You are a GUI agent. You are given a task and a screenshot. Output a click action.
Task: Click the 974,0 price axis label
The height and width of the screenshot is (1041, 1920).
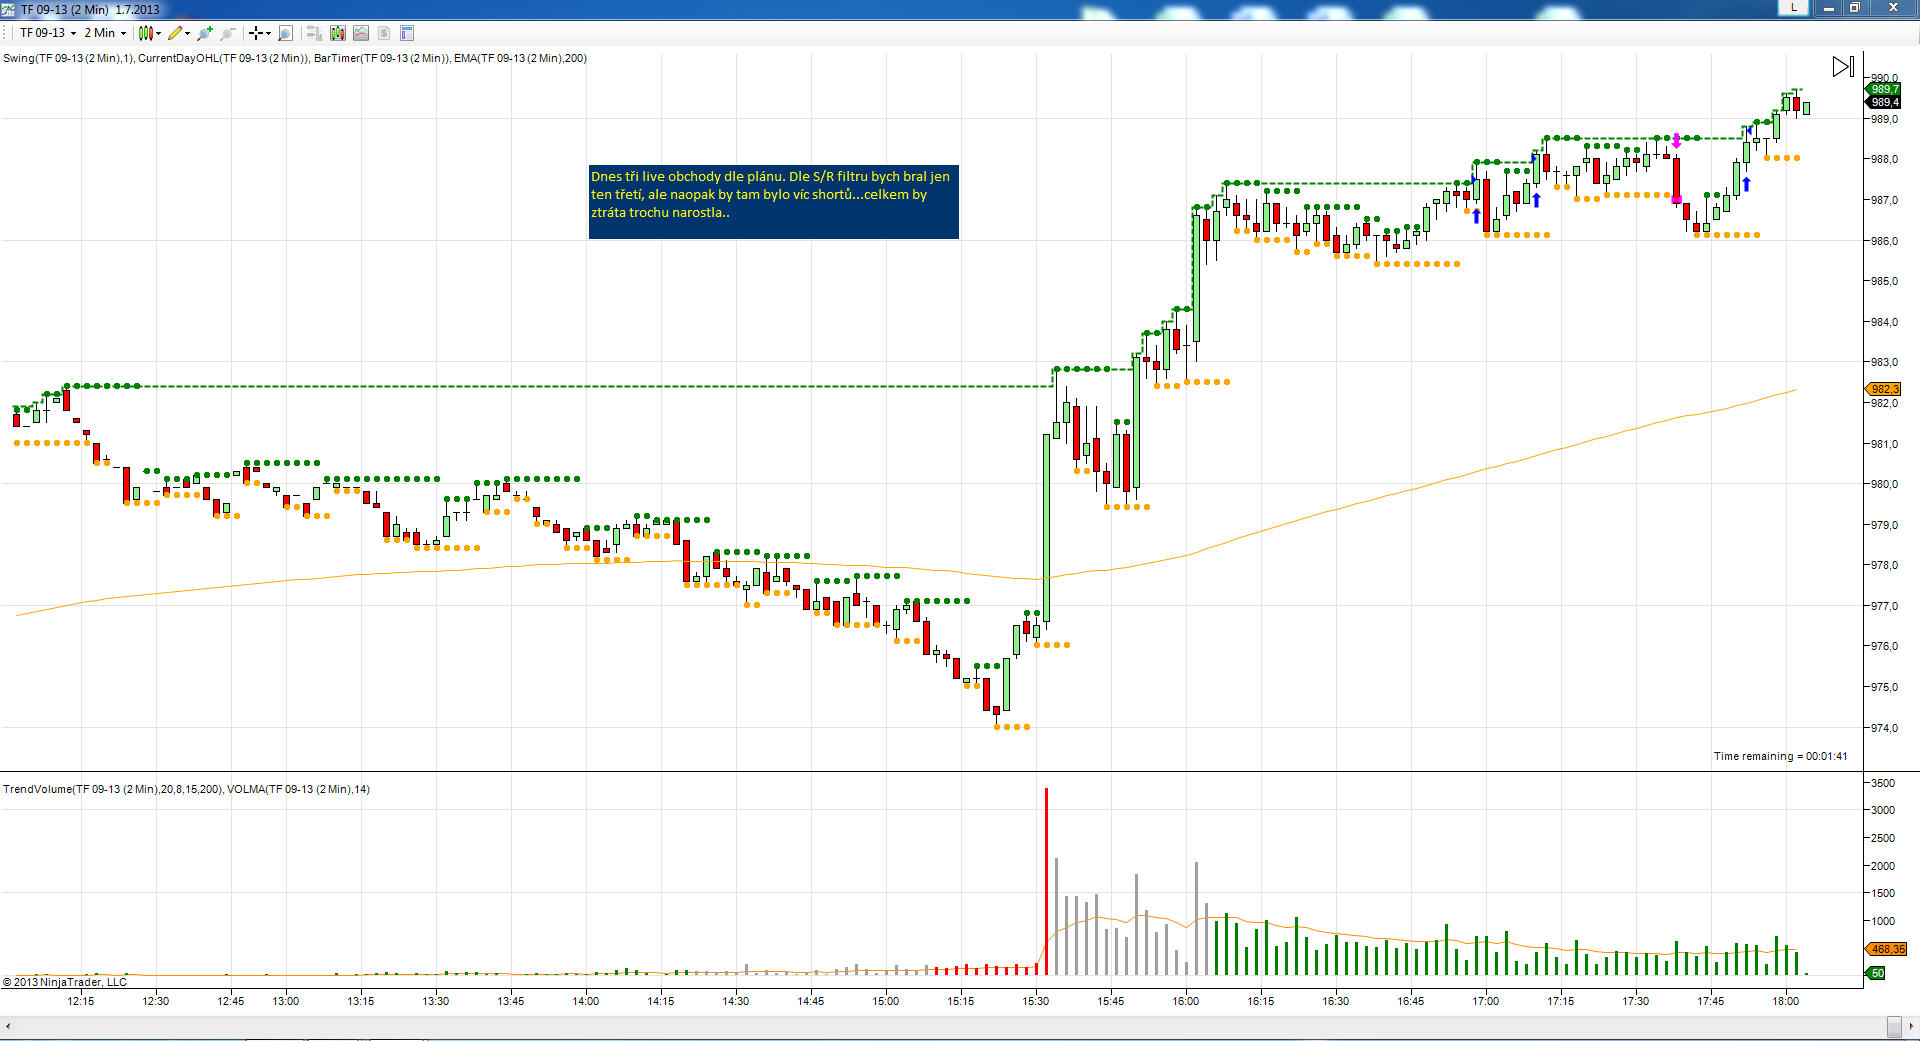pyautogui.click(x=1884, y=728)
